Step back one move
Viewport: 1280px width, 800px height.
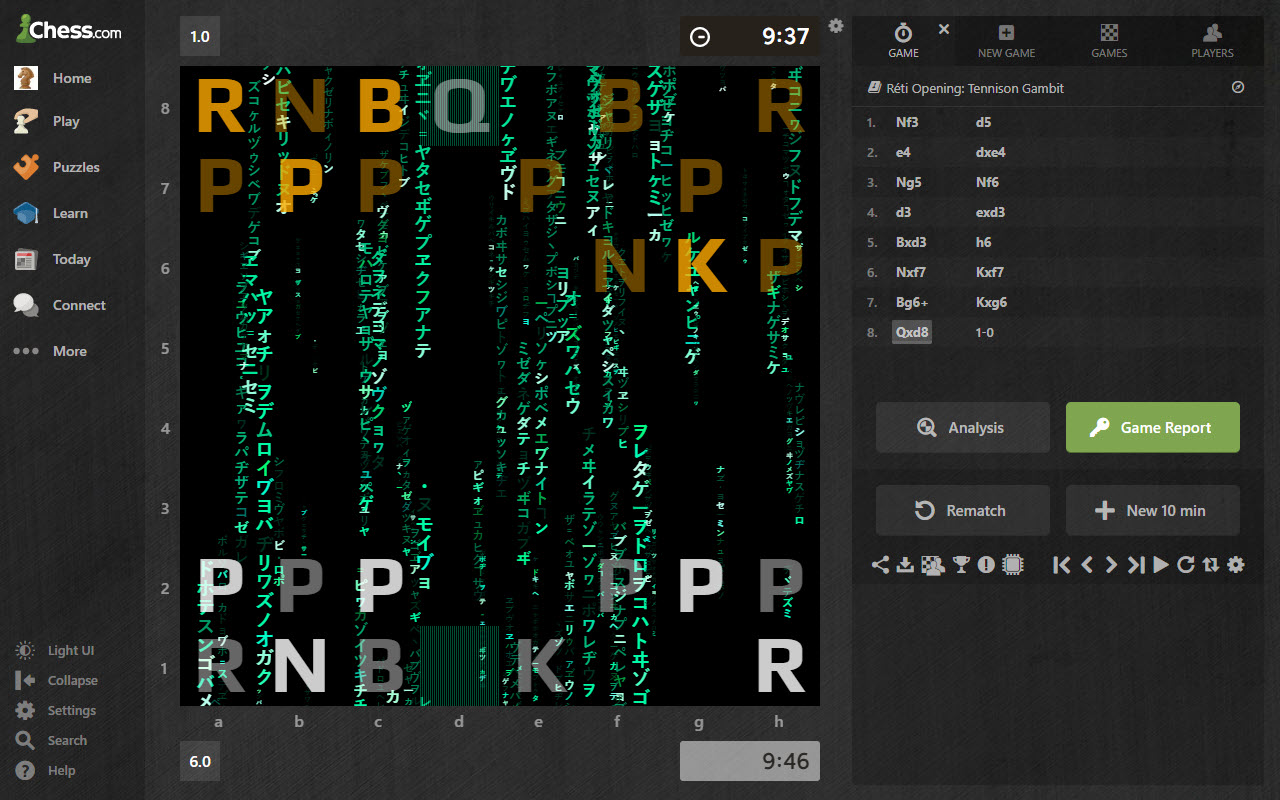[1088, 565]
